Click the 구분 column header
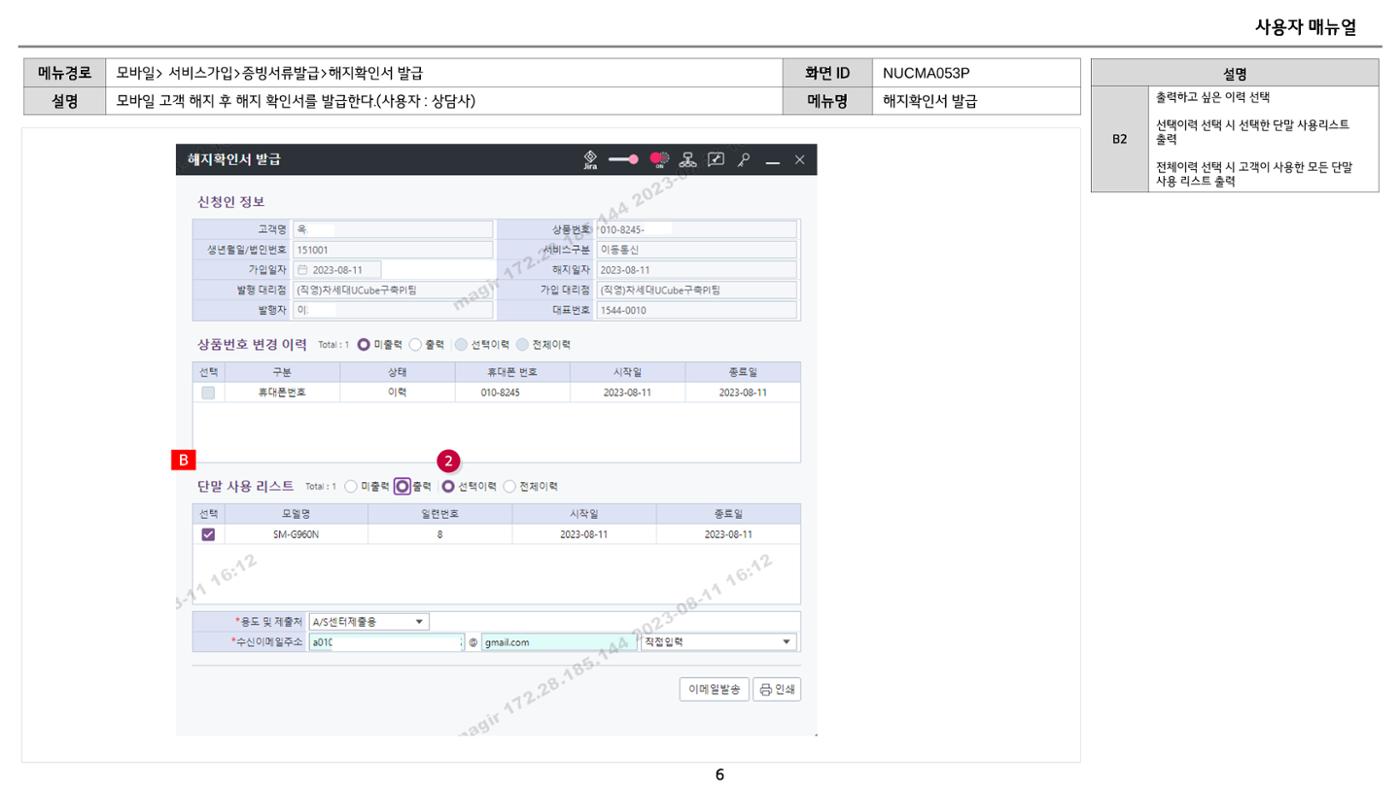This screenshot has height=788, width=1400. (282, 372)
